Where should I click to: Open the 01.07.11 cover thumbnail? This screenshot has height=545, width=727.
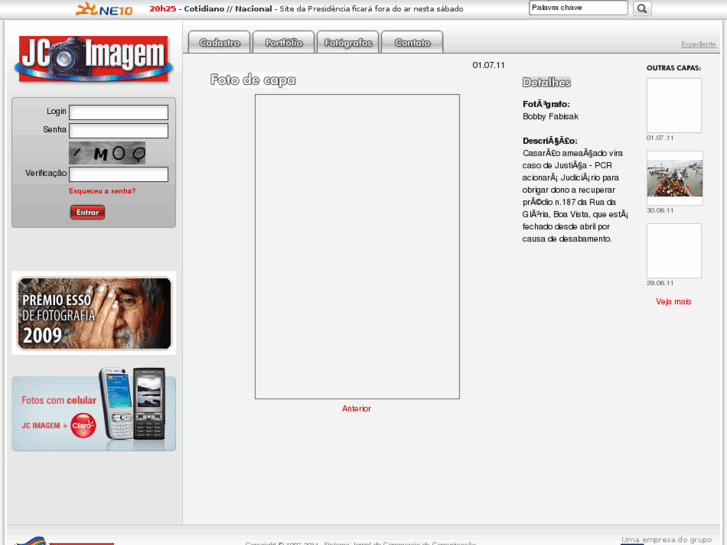674,105
